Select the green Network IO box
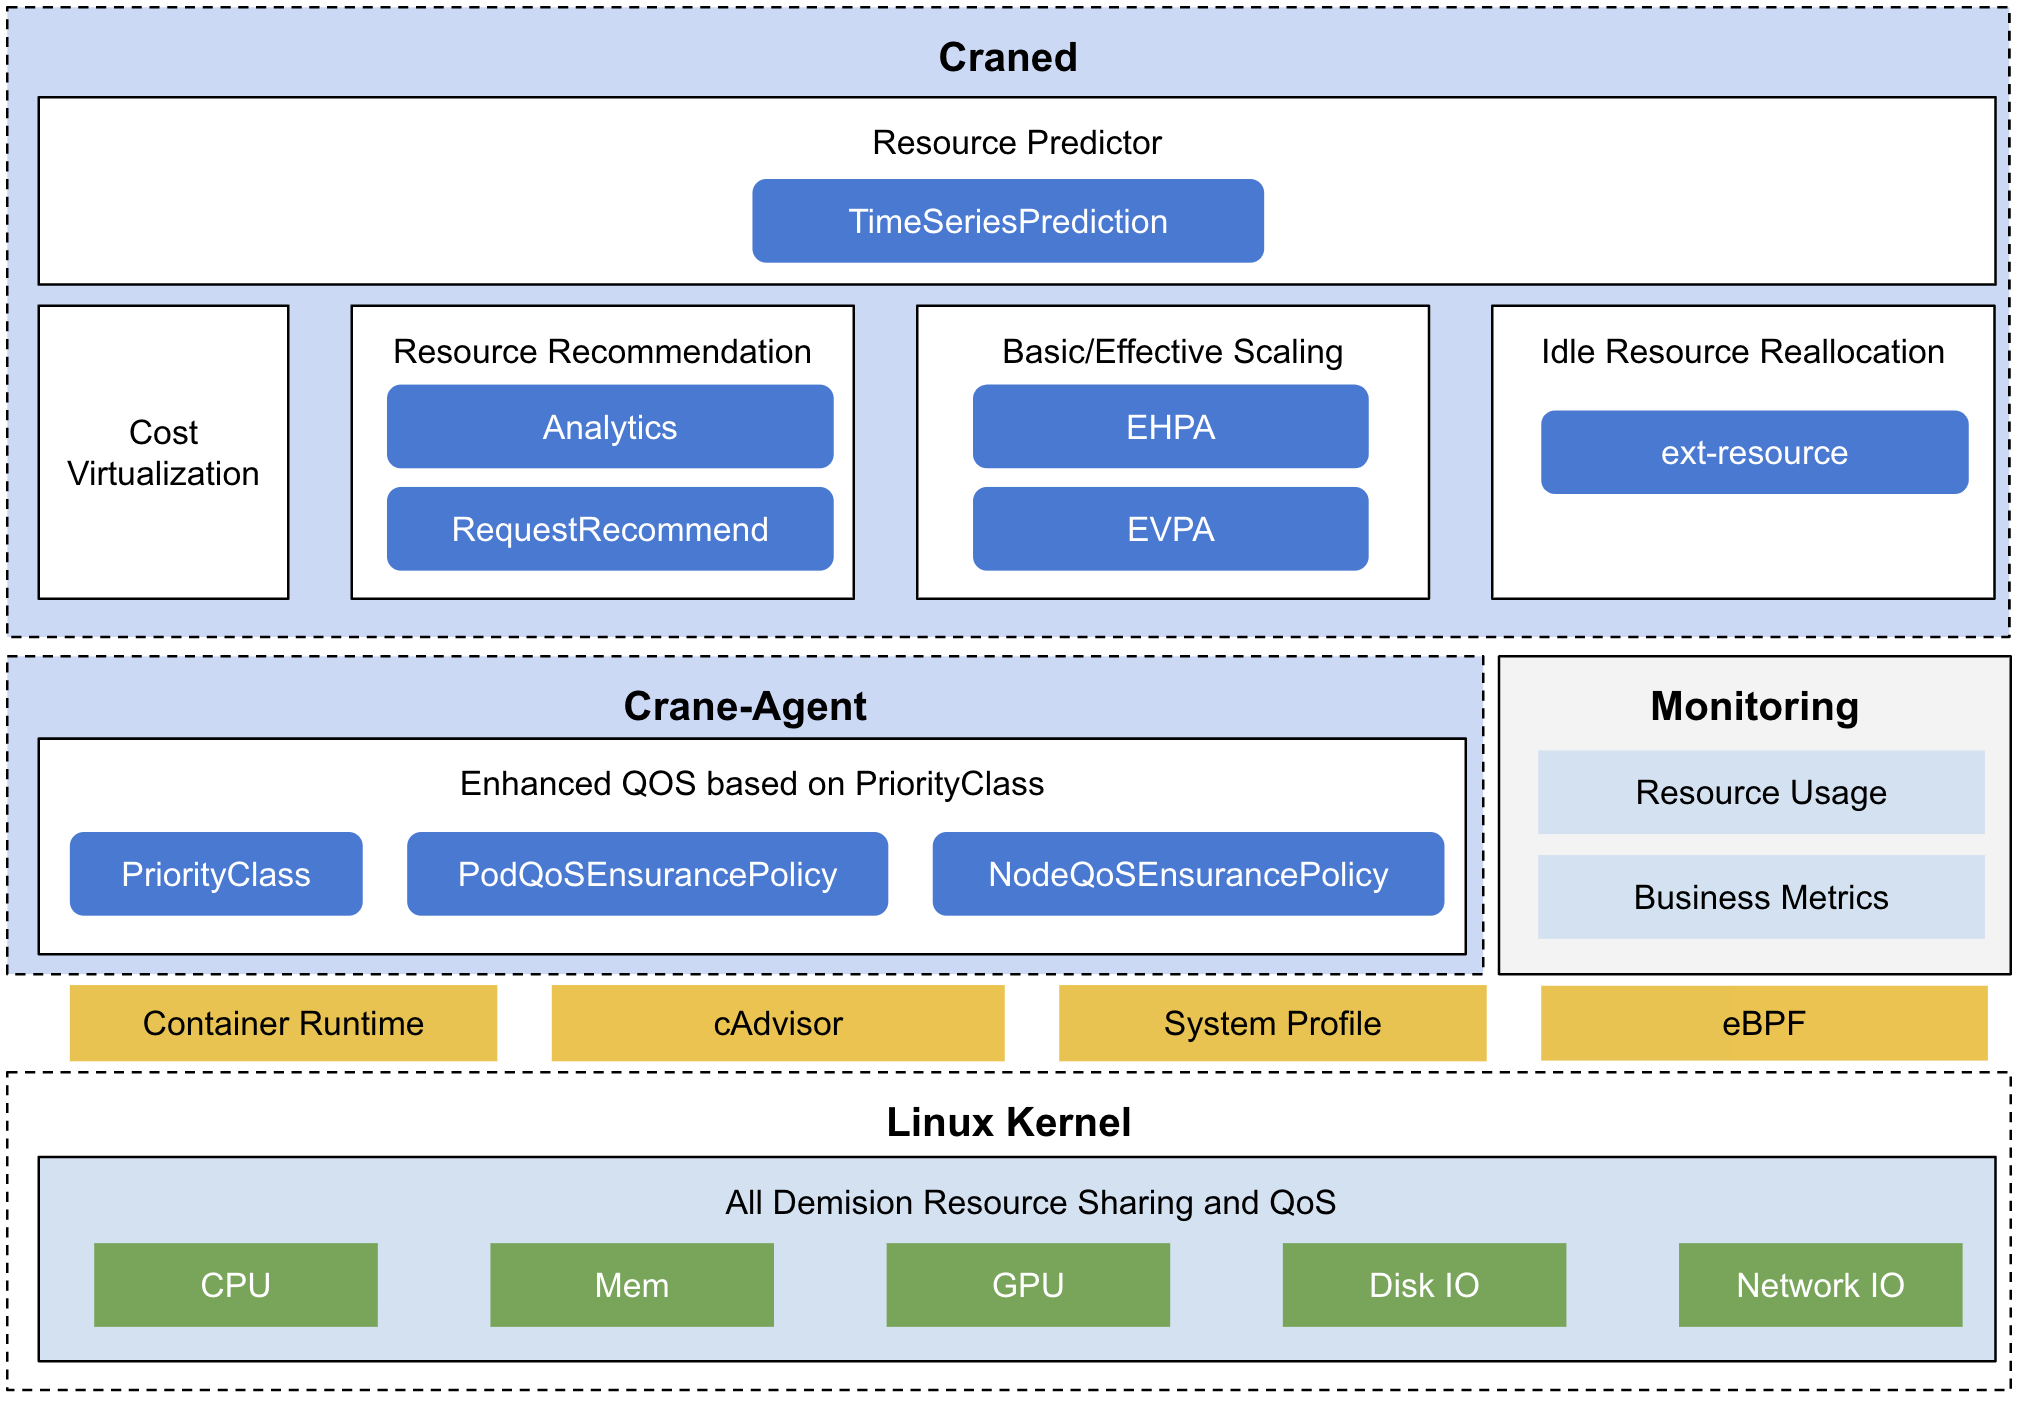Image resolution: width=2022 pixels, height=1404 pixels. point(1819,1285)
